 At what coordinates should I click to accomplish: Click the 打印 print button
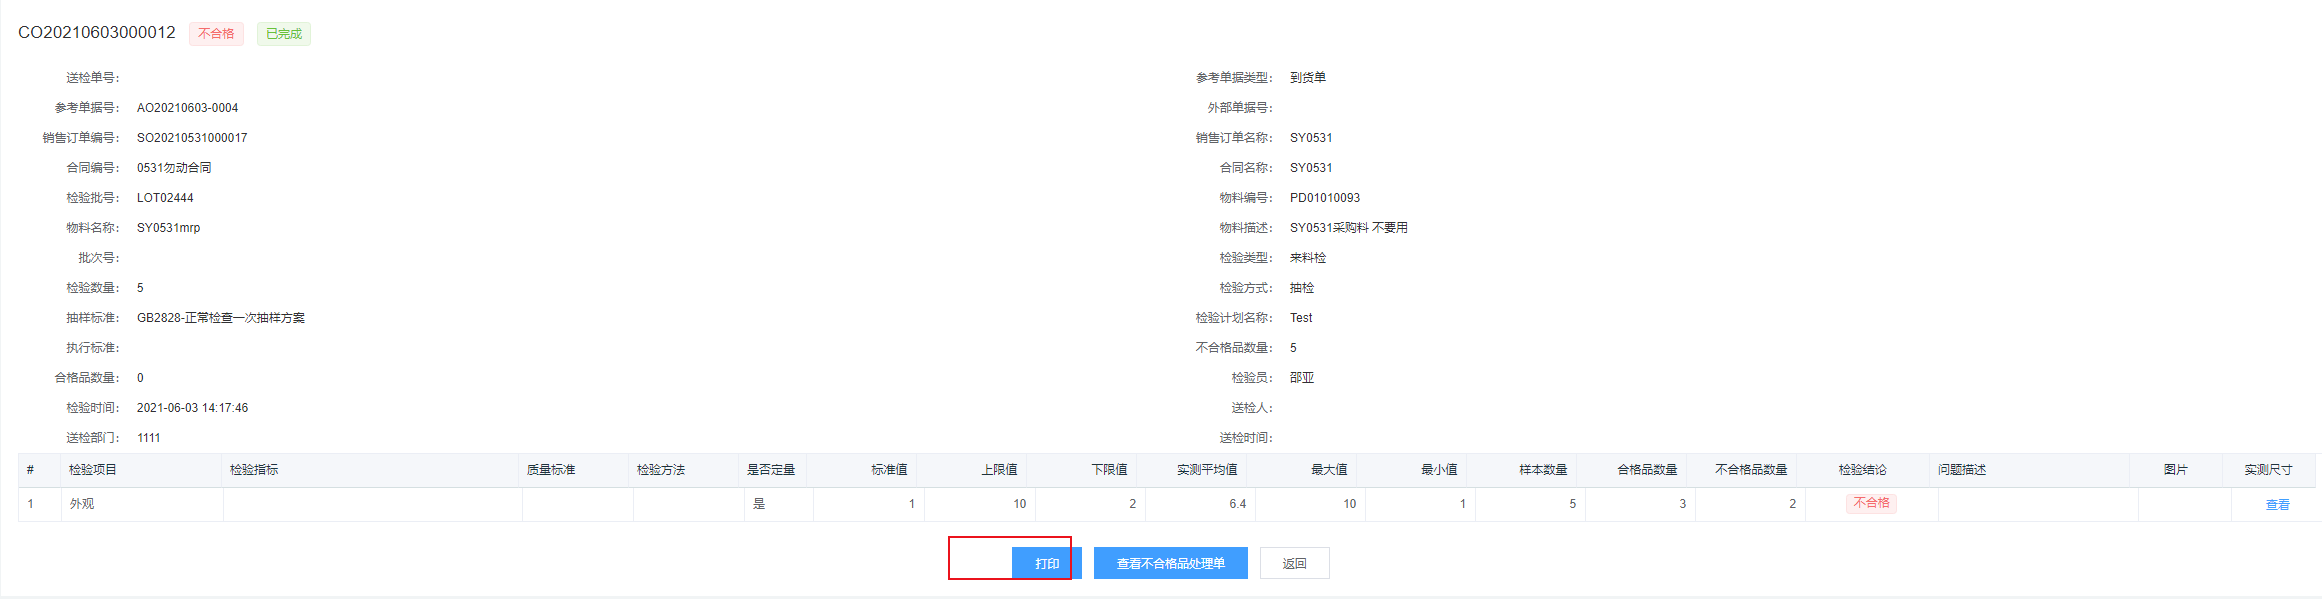coord(1046,563)
